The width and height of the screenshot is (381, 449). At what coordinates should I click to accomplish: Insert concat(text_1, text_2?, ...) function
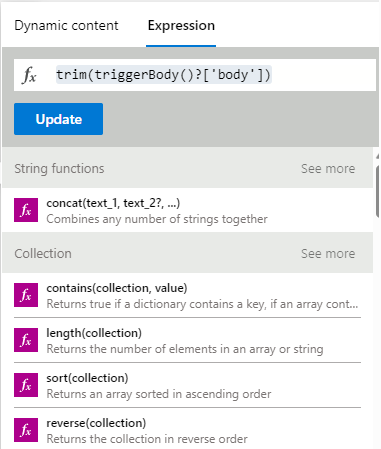187,210
